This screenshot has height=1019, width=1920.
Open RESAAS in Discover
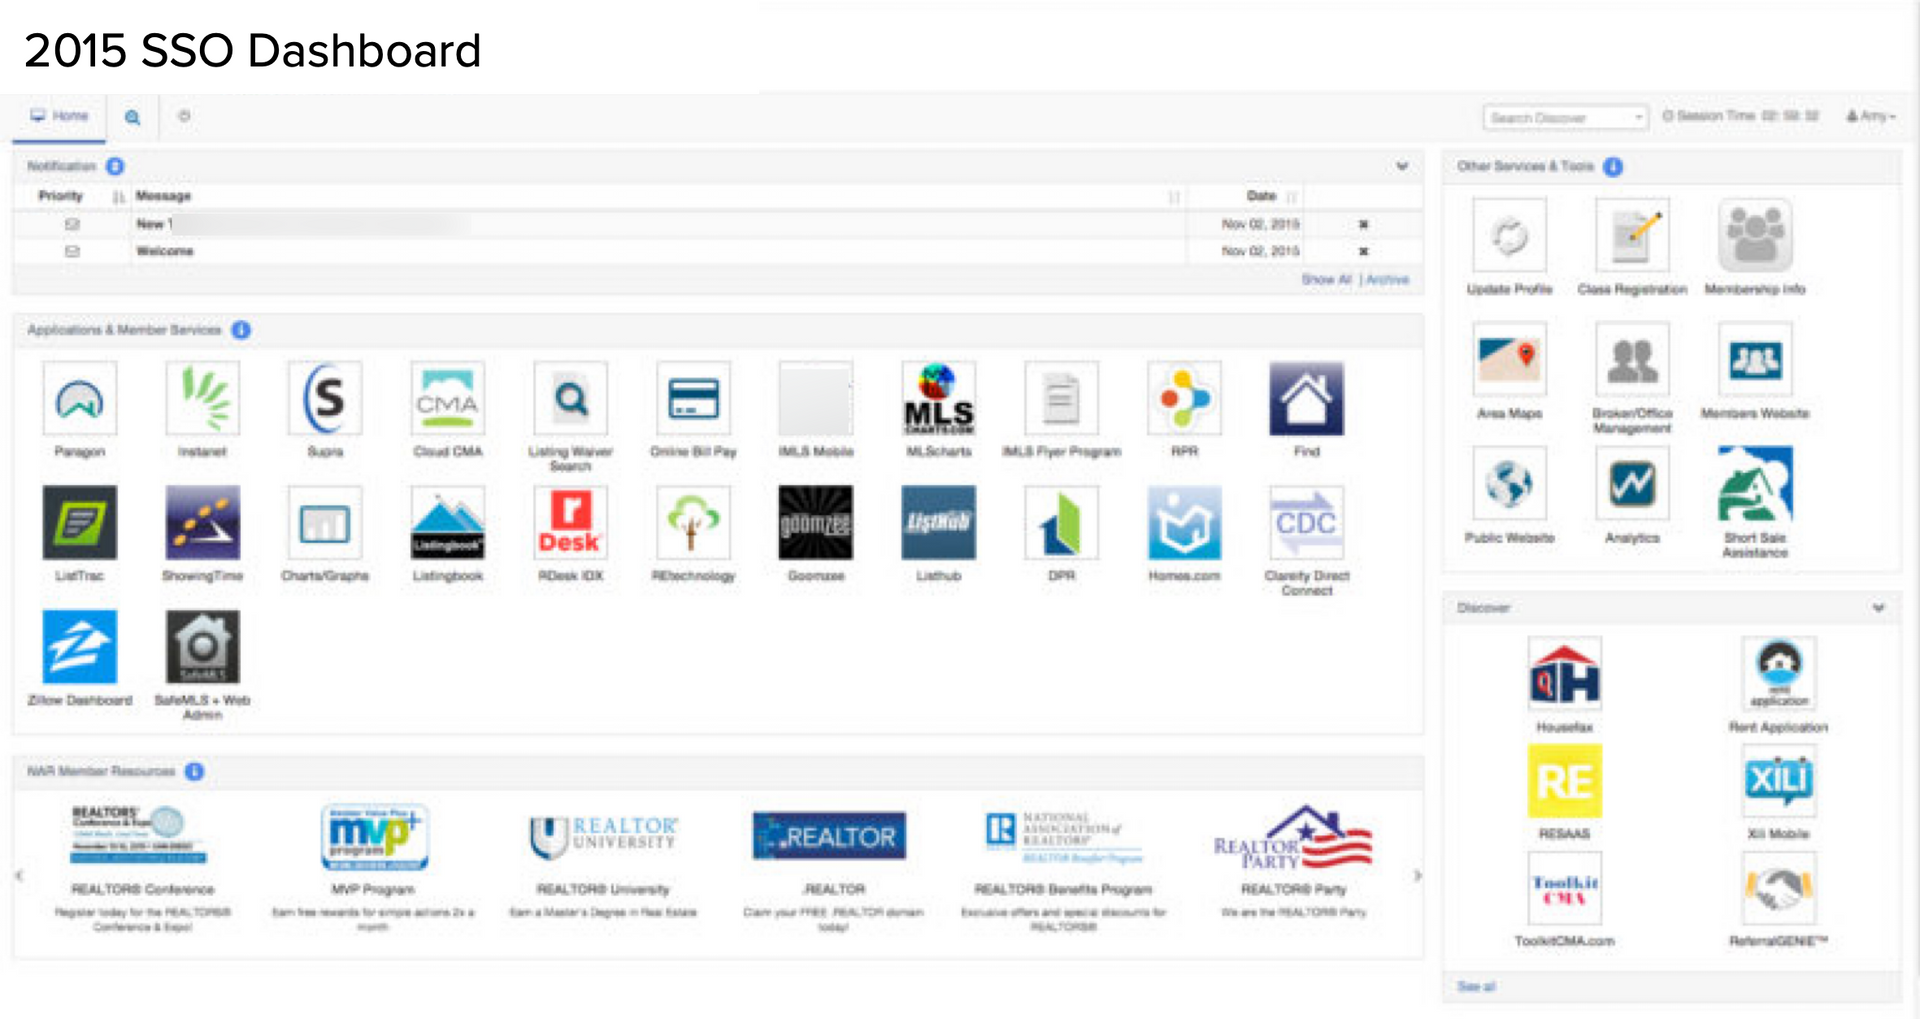pos(1565,781)
